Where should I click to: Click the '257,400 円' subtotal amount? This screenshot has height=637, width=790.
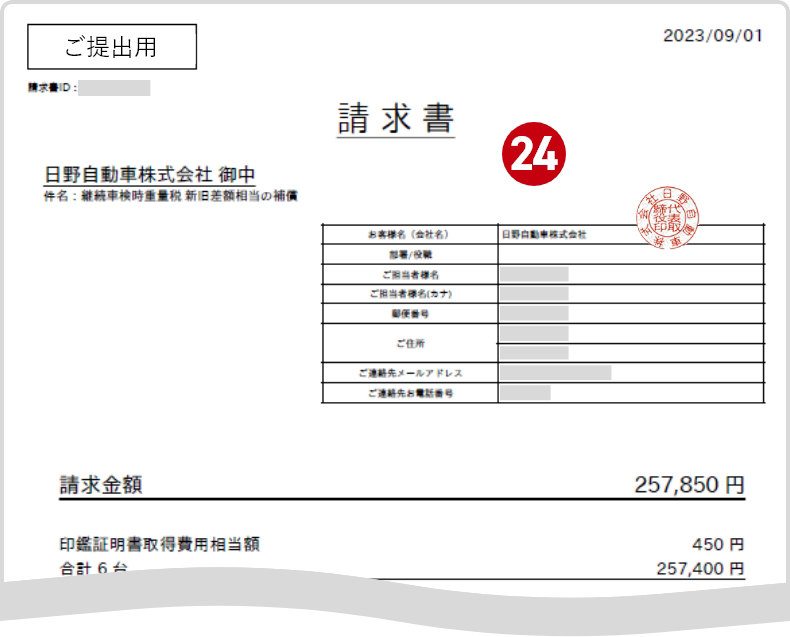pyautogui.click(x=700, y=568)
